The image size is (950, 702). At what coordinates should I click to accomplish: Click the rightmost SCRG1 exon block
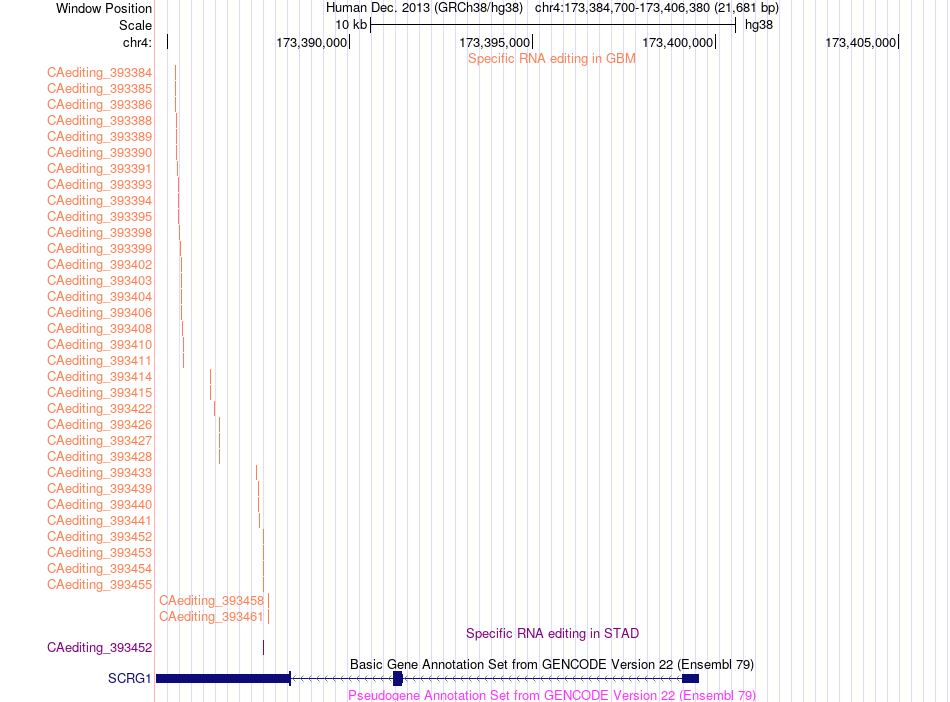tap(690, 678)
